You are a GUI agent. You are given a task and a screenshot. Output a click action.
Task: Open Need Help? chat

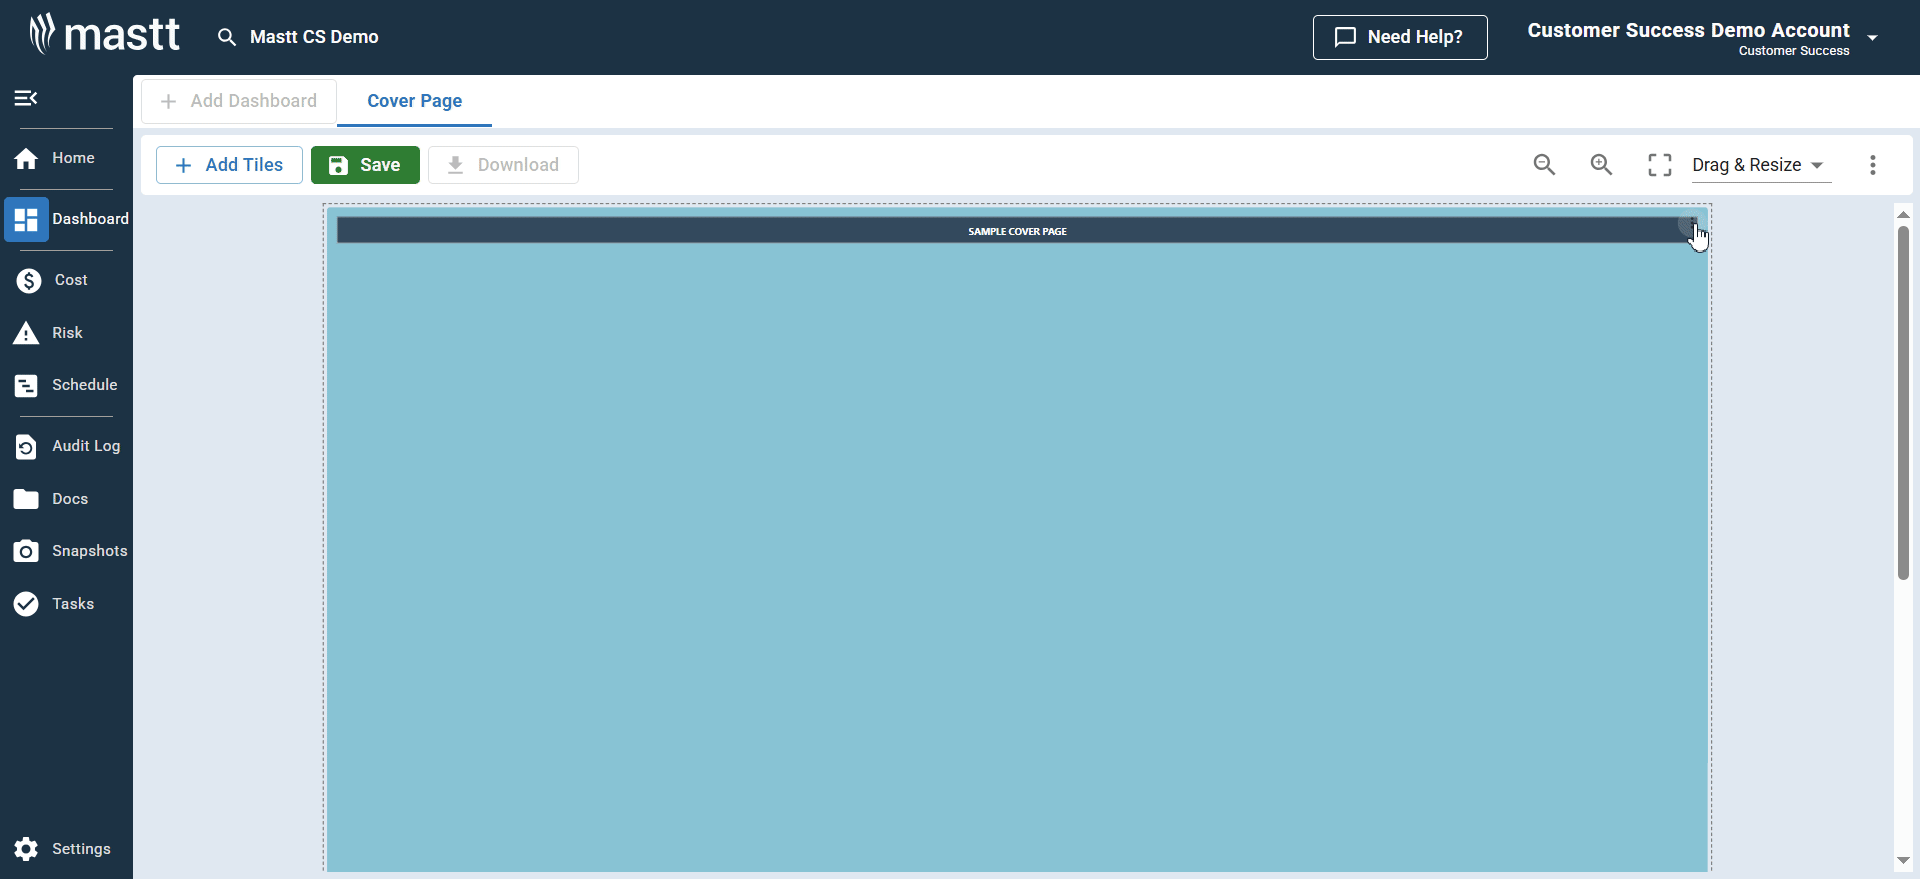(1400, 37)
